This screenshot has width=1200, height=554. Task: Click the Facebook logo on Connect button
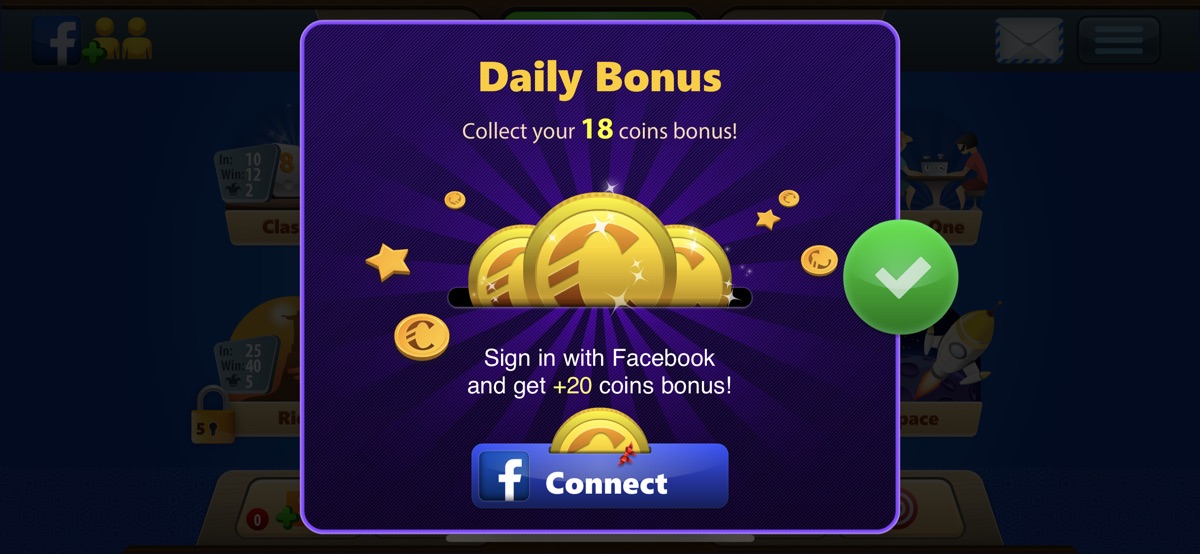click(x=505, y=477)
